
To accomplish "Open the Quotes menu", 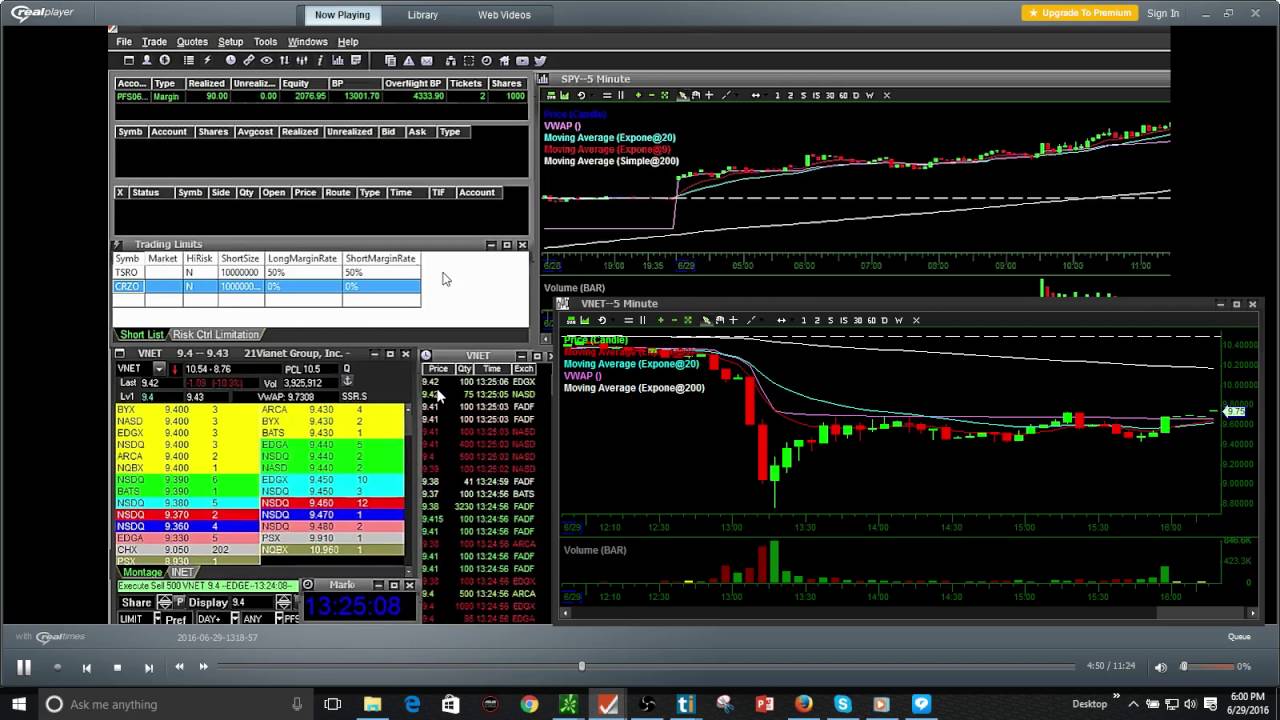I will click(x=192, y=42).
